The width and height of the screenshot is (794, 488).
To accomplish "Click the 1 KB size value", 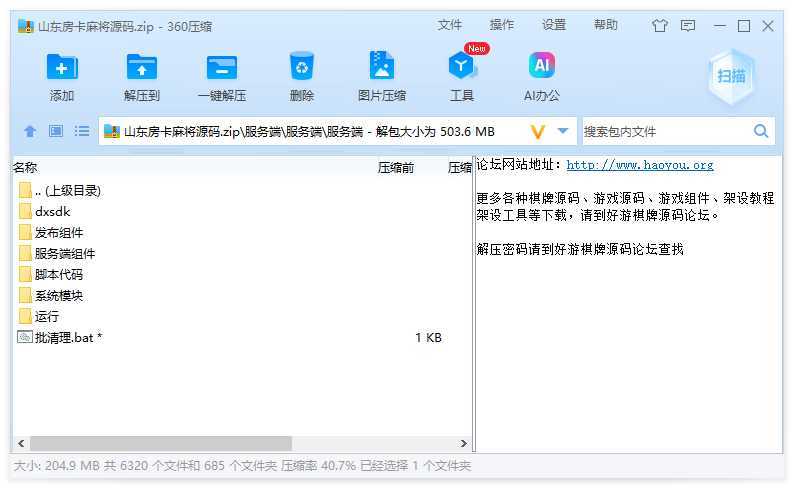I will pos(428,337).
